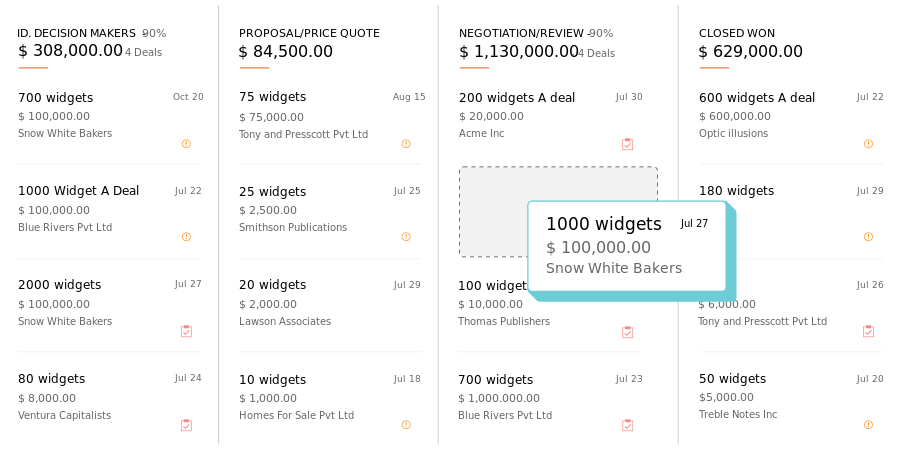Click the empty dashed drop placeholder
This screenshot has height=450, width=900.
click(493, 212)
